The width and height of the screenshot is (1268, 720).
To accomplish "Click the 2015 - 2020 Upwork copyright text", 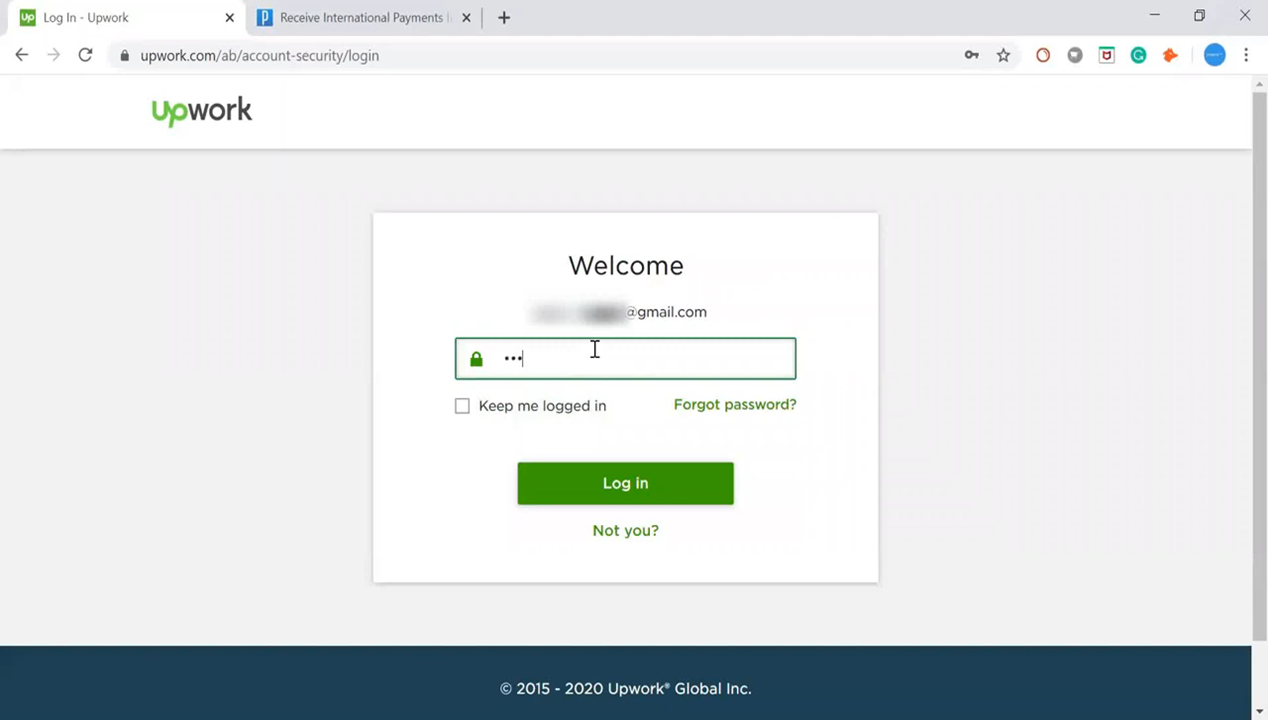I will click(x=625, y=689).
